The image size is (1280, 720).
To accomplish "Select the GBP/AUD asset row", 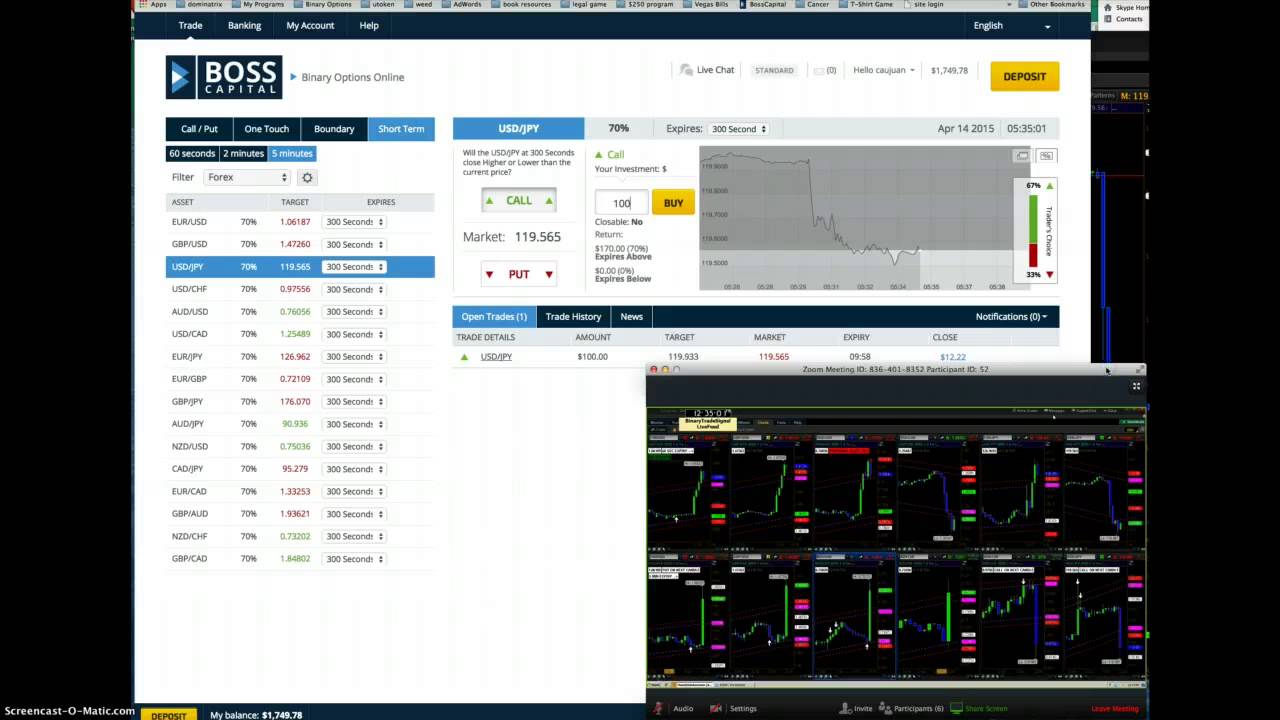I will (300, 514).
